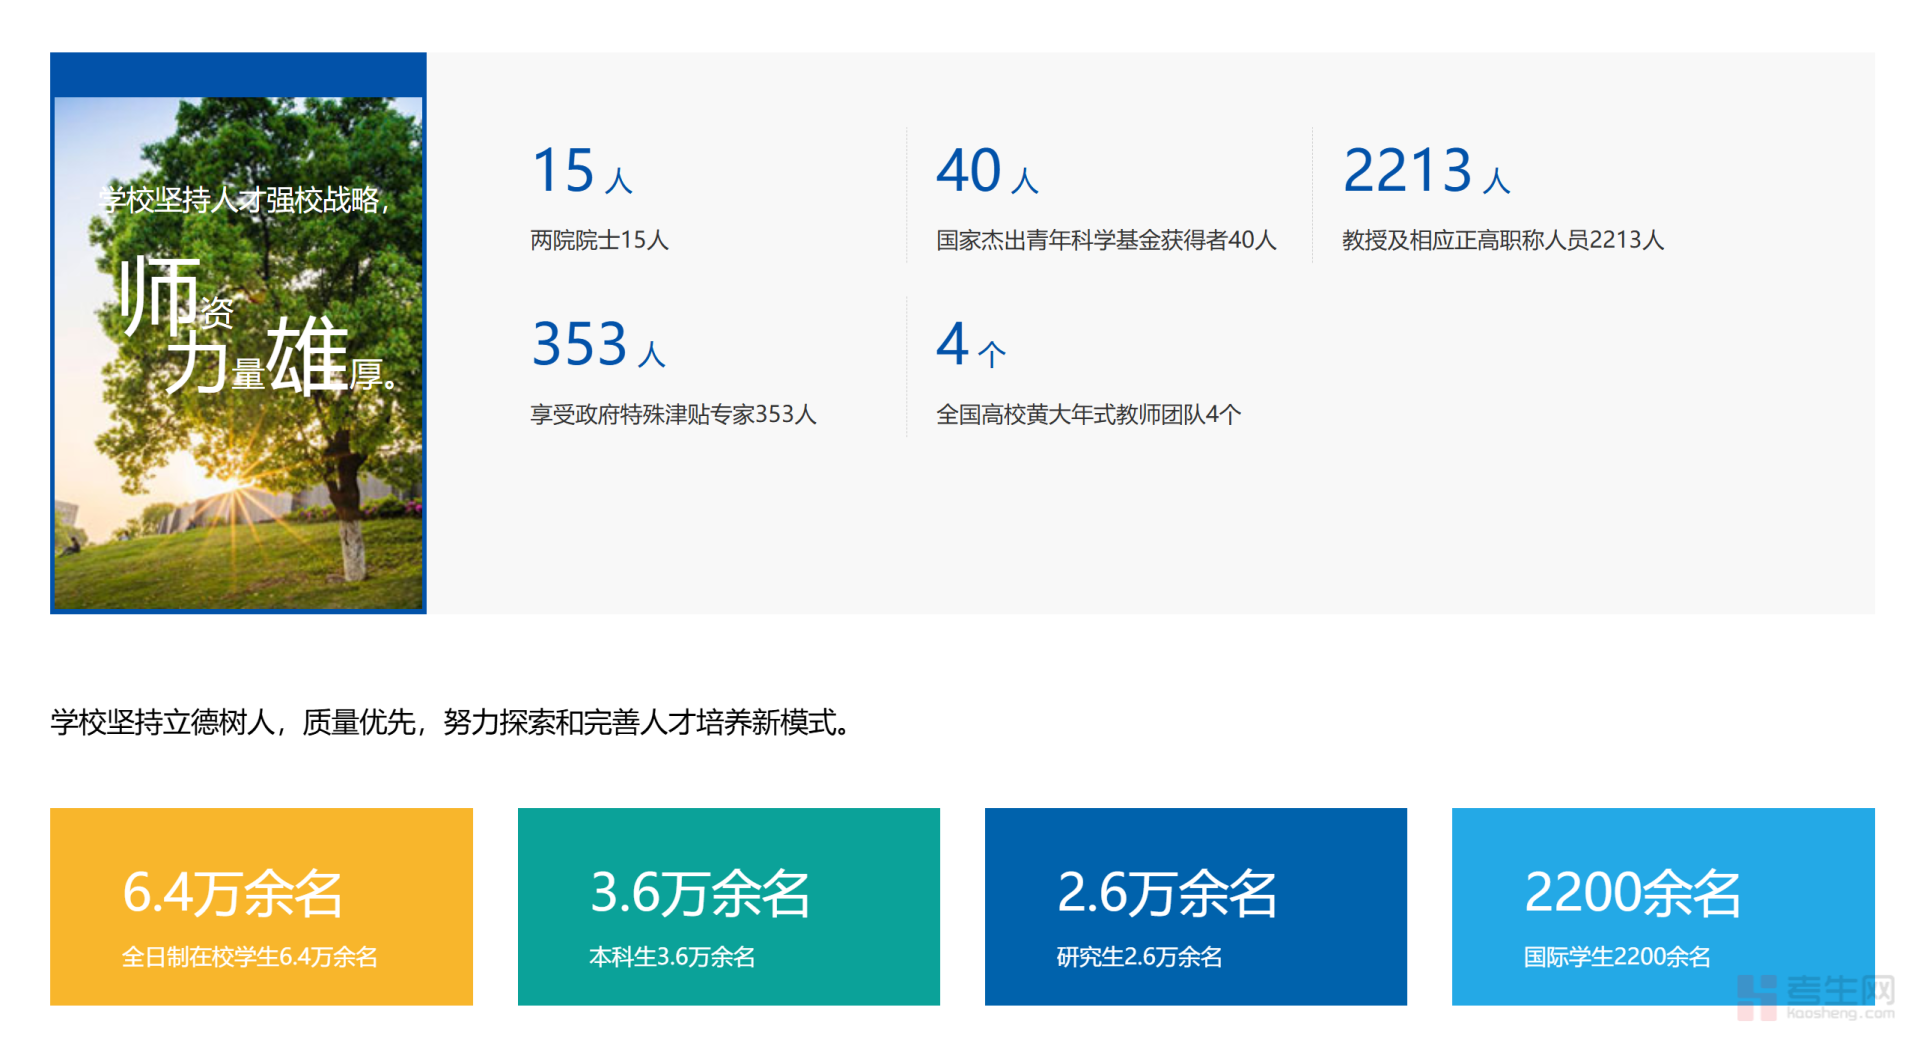Click the 教授及相应正高职称人员2213人 label
Viewport: 1920px width, 1040px height.
point(1502,240)
